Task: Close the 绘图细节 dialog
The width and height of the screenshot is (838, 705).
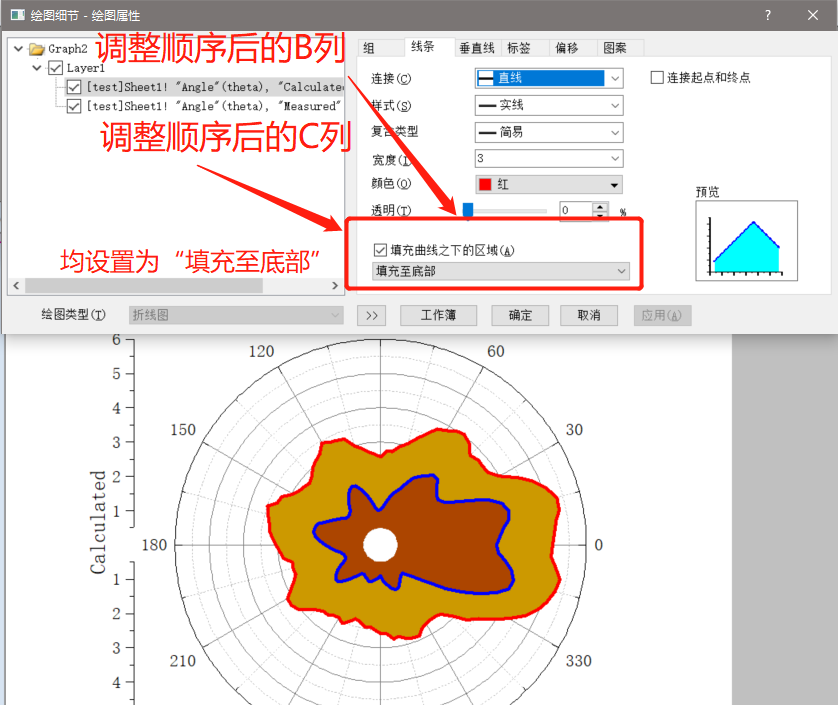Action: [x=813, y=15]
